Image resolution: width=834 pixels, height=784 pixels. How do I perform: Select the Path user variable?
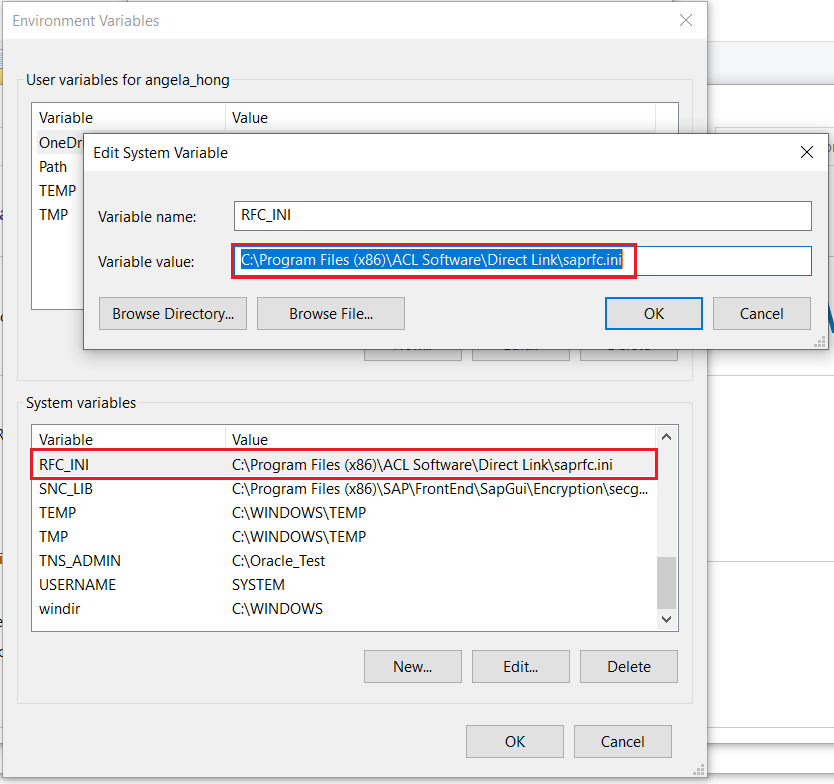click(x=53, y=166)
